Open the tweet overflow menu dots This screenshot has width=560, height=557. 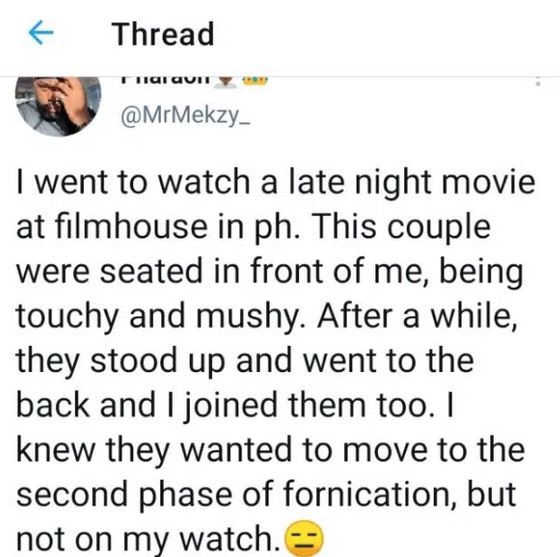(538, 82)
